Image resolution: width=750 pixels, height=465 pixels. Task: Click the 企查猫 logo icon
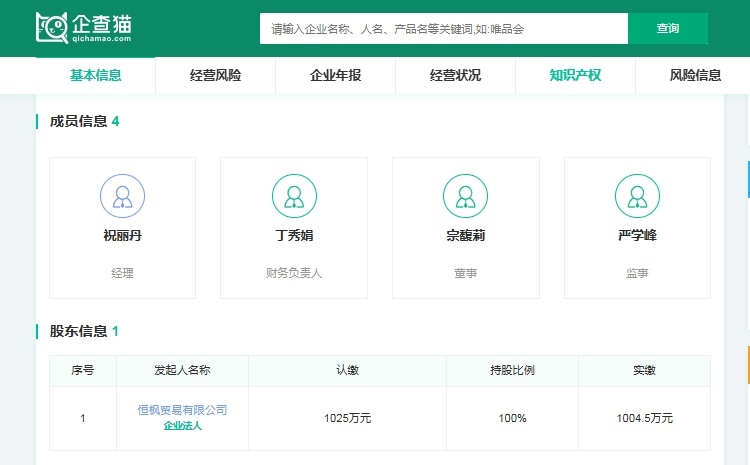pyautogui.click(x=52, y=28)
